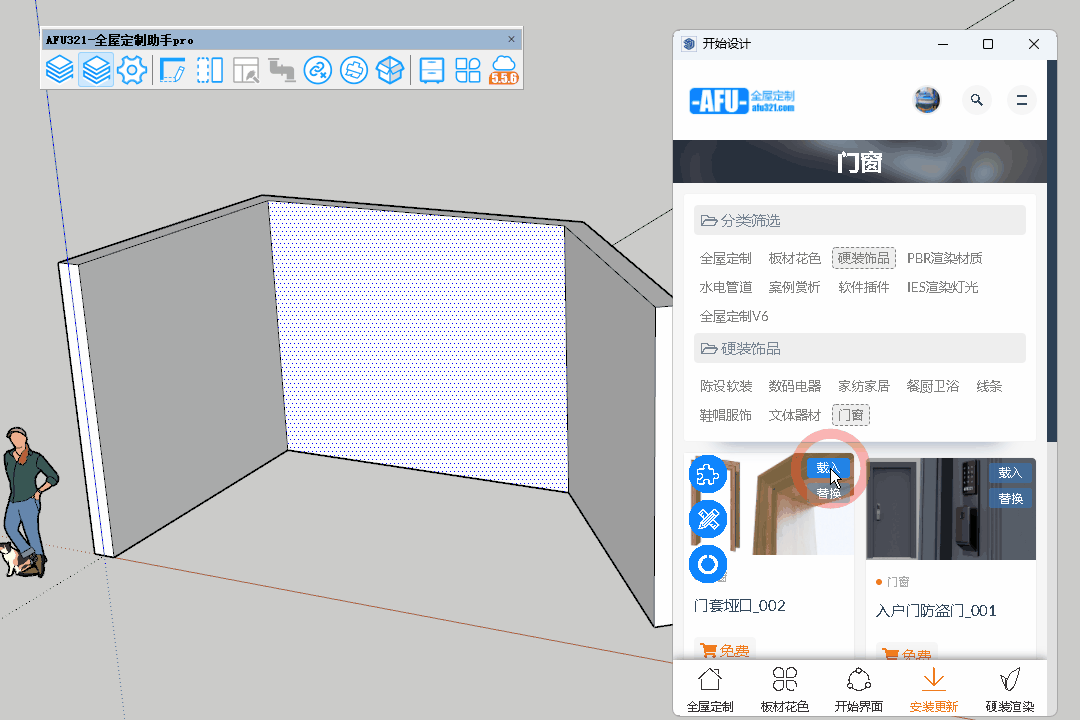Open the hamburger menu in panel header
1080x720 pixels.
click(x=1021, y=100)
